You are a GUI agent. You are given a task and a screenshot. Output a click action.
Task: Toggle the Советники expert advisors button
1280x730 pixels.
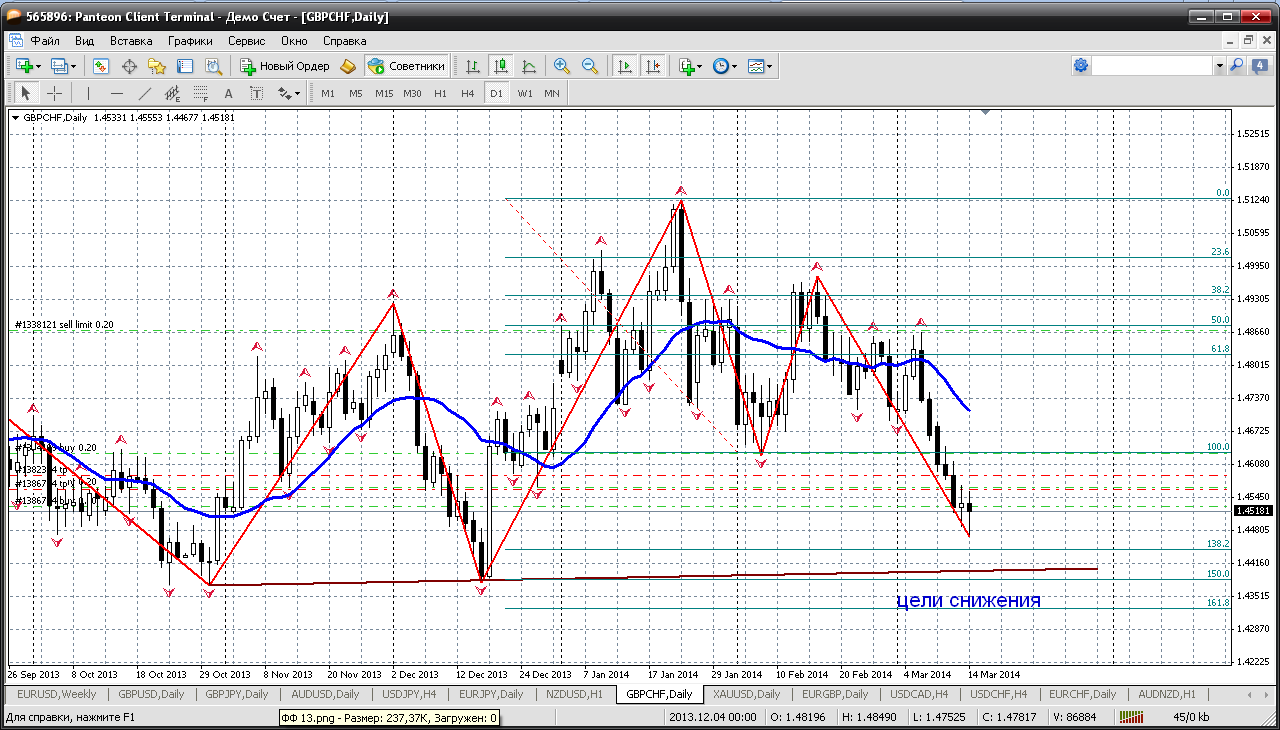(406, 66)
